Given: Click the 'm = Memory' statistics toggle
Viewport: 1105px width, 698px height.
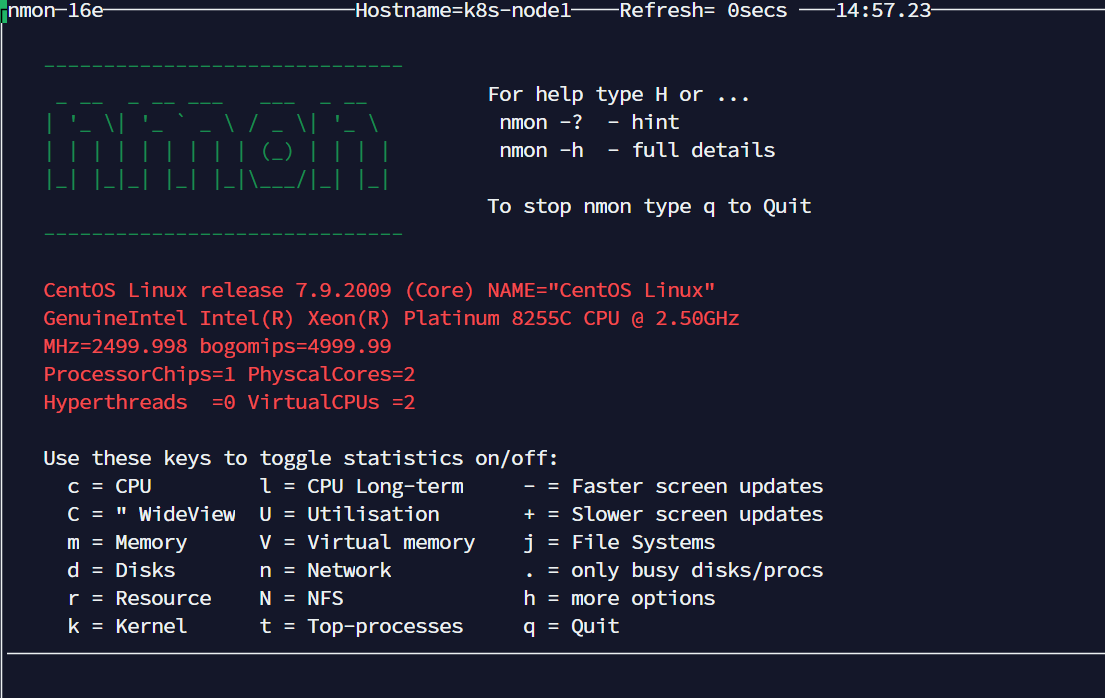Looking at the screenshot, I should tap(127, 543).
